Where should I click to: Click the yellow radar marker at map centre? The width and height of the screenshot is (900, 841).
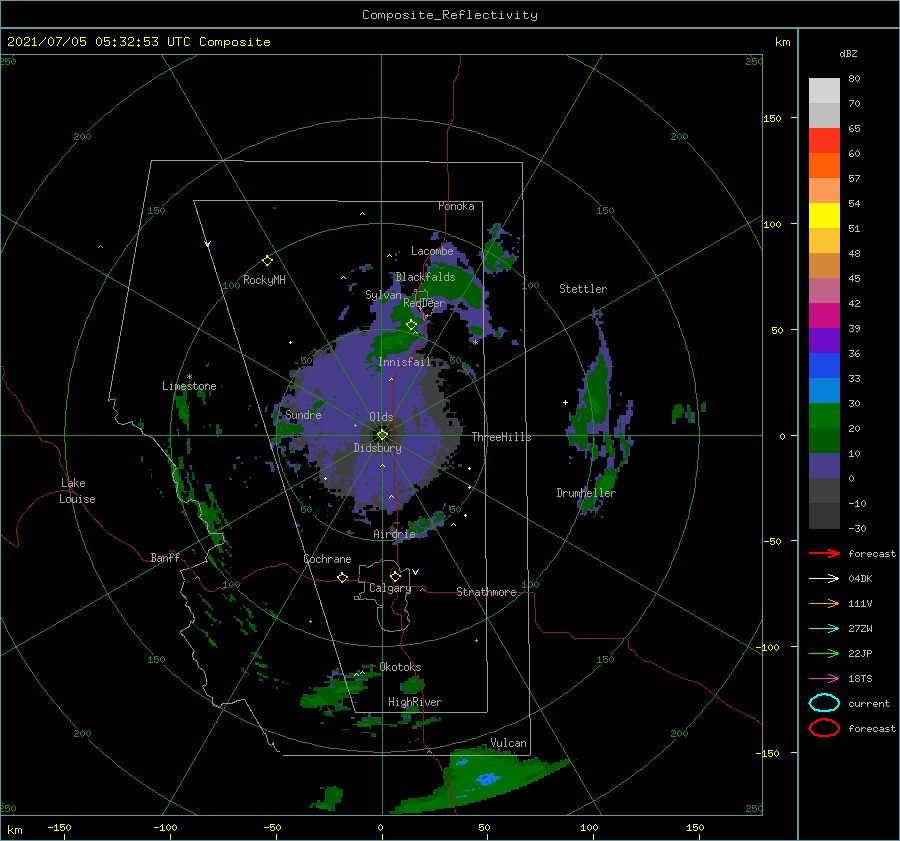pyautogui.click(x=382, y=435)
